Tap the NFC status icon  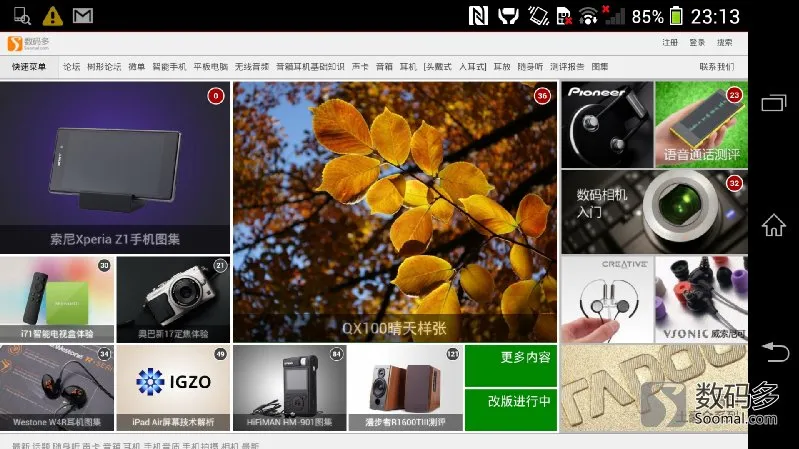pyautogui.click(x=478, y=16)
